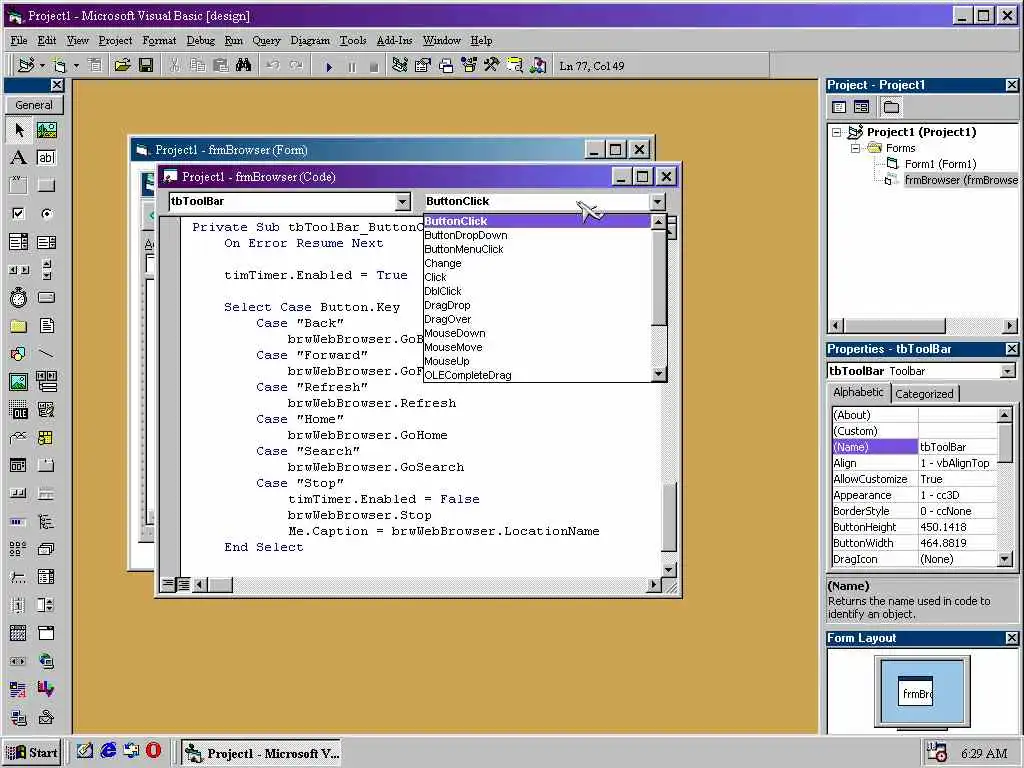Open the Toolbox toolbar icon
This screenshot has height=768, width=1024.
point(492,65)
